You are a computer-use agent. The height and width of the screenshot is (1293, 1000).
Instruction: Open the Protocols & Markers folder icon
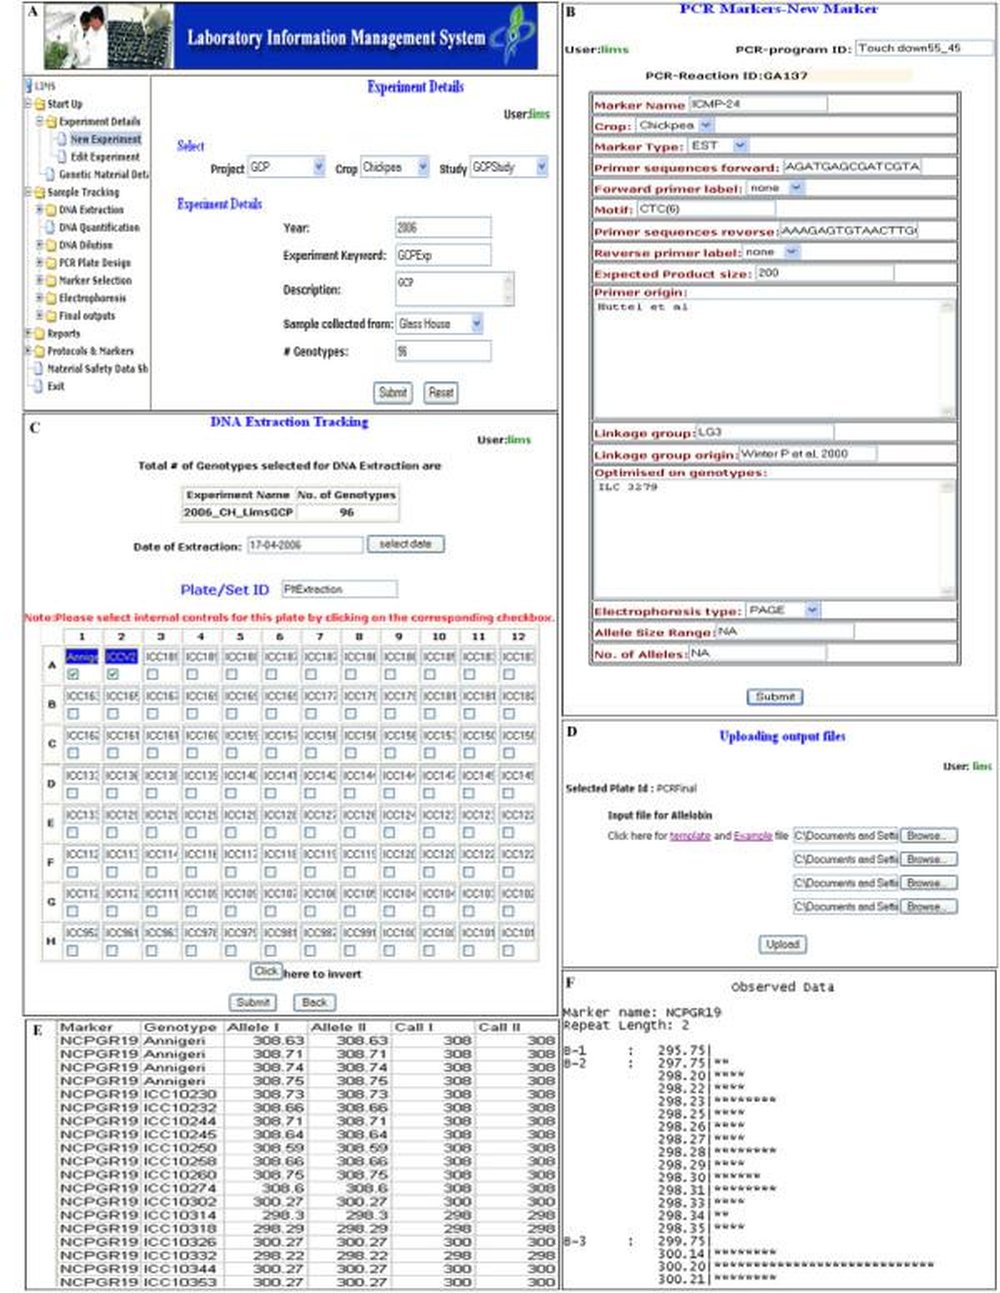pos(37,352)
